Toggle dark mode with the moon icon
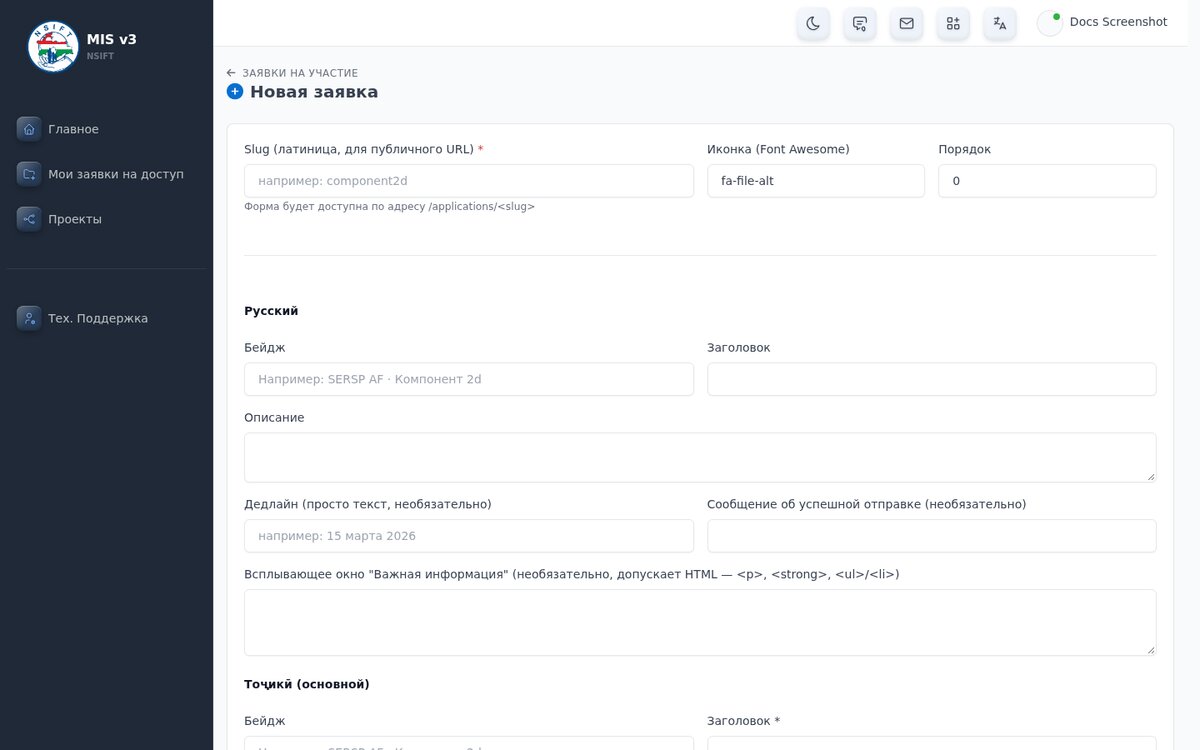The width and height of the screenshot is (1200, 750). click(813, 23)
